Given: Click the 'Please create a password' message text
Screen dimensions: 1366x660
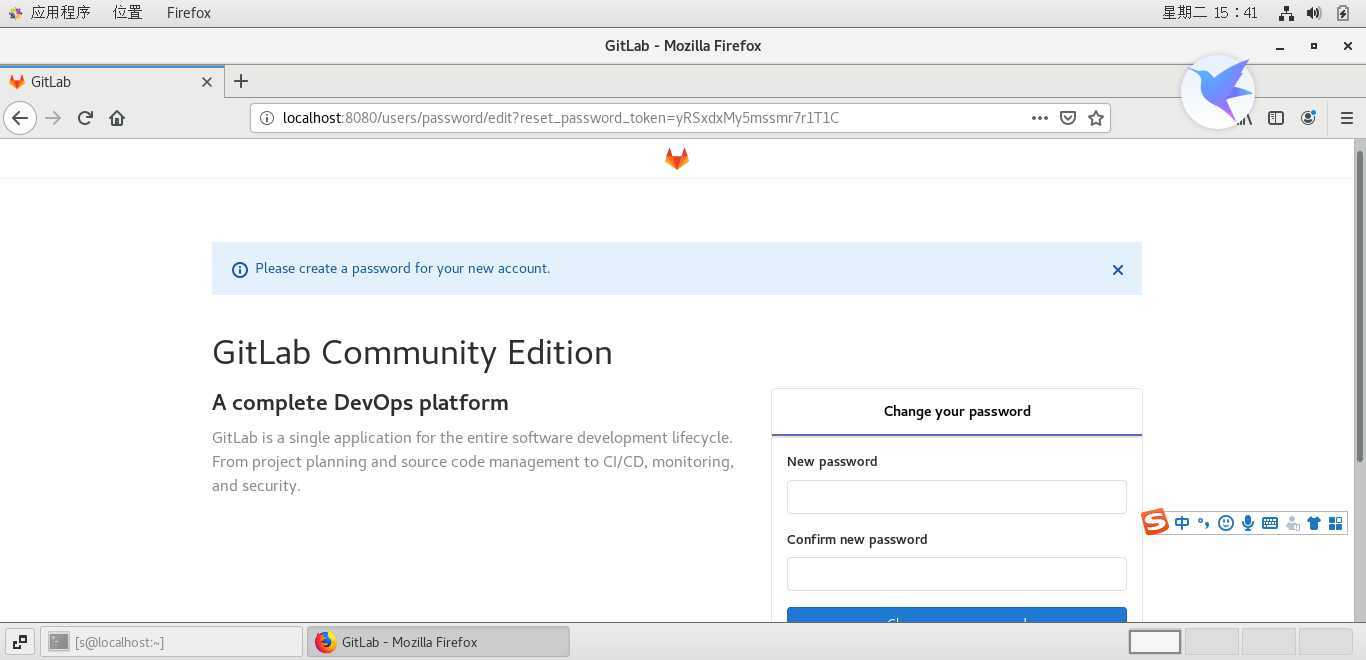Looking at the screenshot, I should (x=402, y=268).
